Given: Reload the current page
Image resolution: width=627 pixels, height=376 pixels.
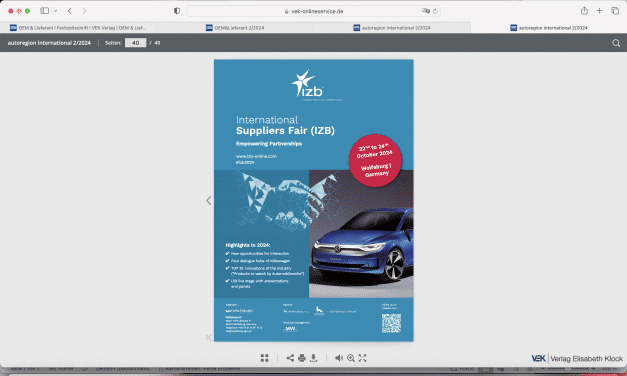Looking at the screenshot, I should click(435, 11).
